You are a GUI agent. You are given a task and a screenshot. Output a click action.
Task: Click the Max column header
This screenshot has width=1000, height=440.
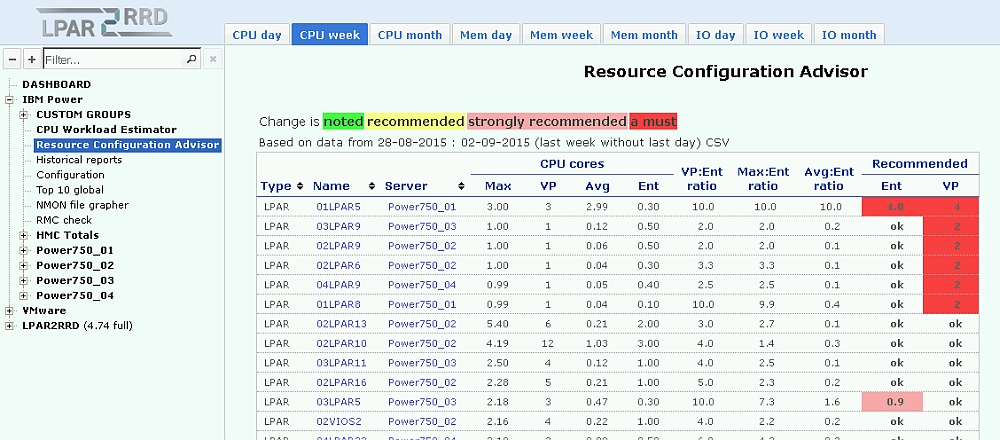498,186
